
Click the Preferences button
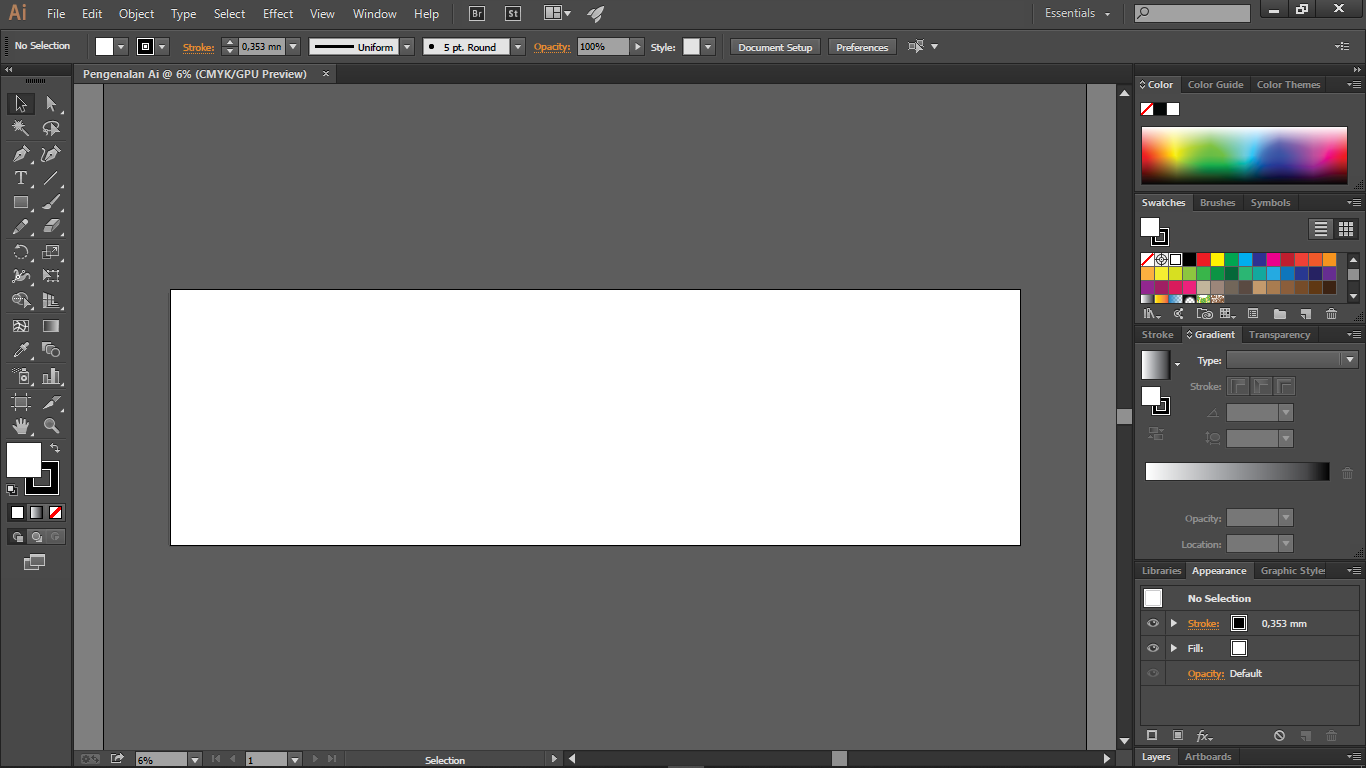click(x=862, y=47)
